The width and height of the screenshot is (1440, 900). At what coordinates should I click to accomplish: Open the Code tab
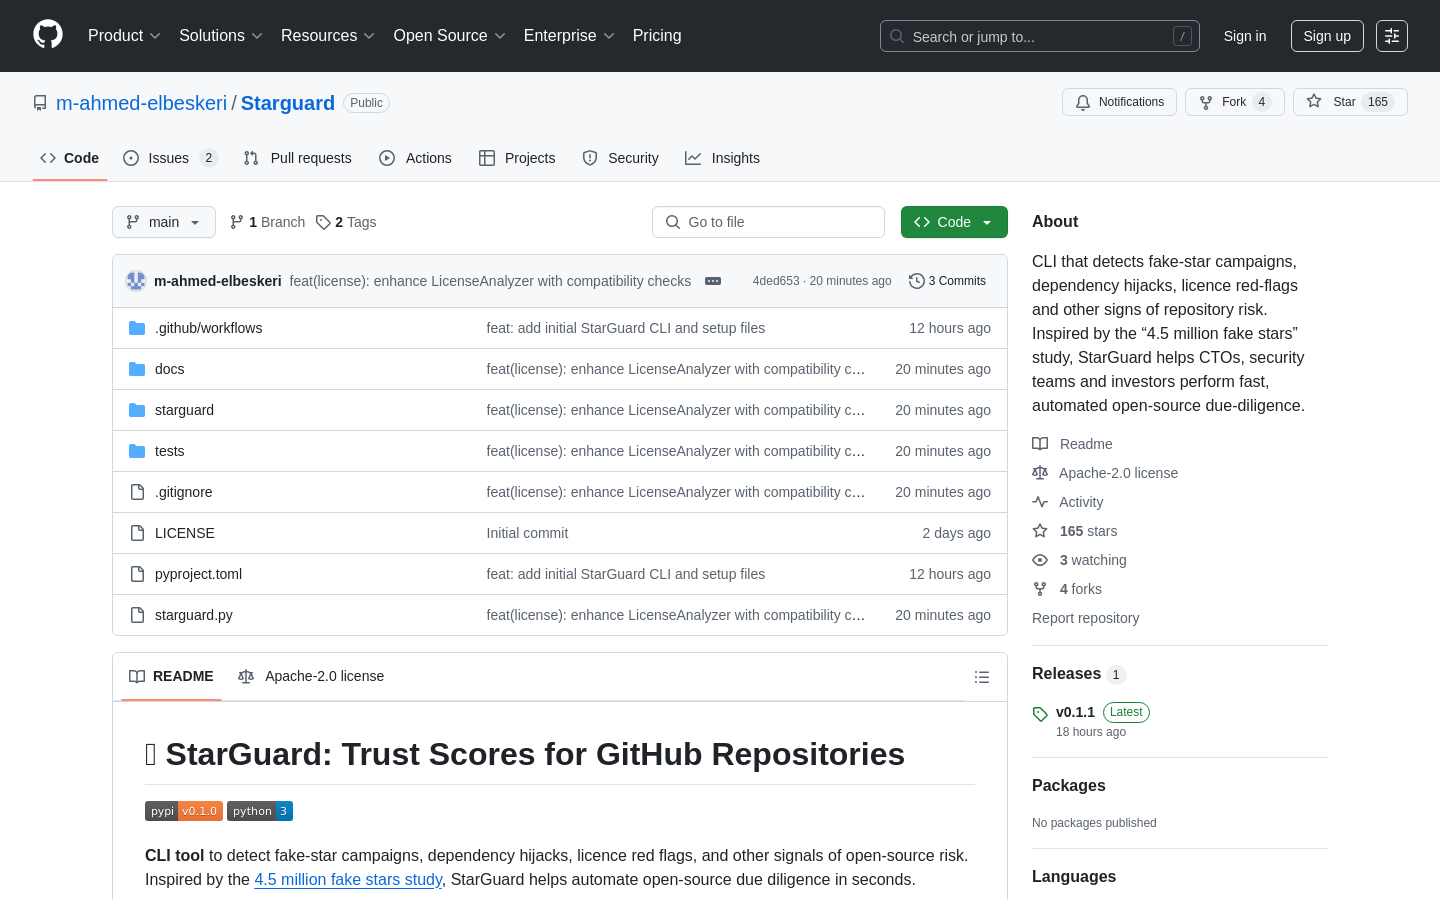click(70, 158)
